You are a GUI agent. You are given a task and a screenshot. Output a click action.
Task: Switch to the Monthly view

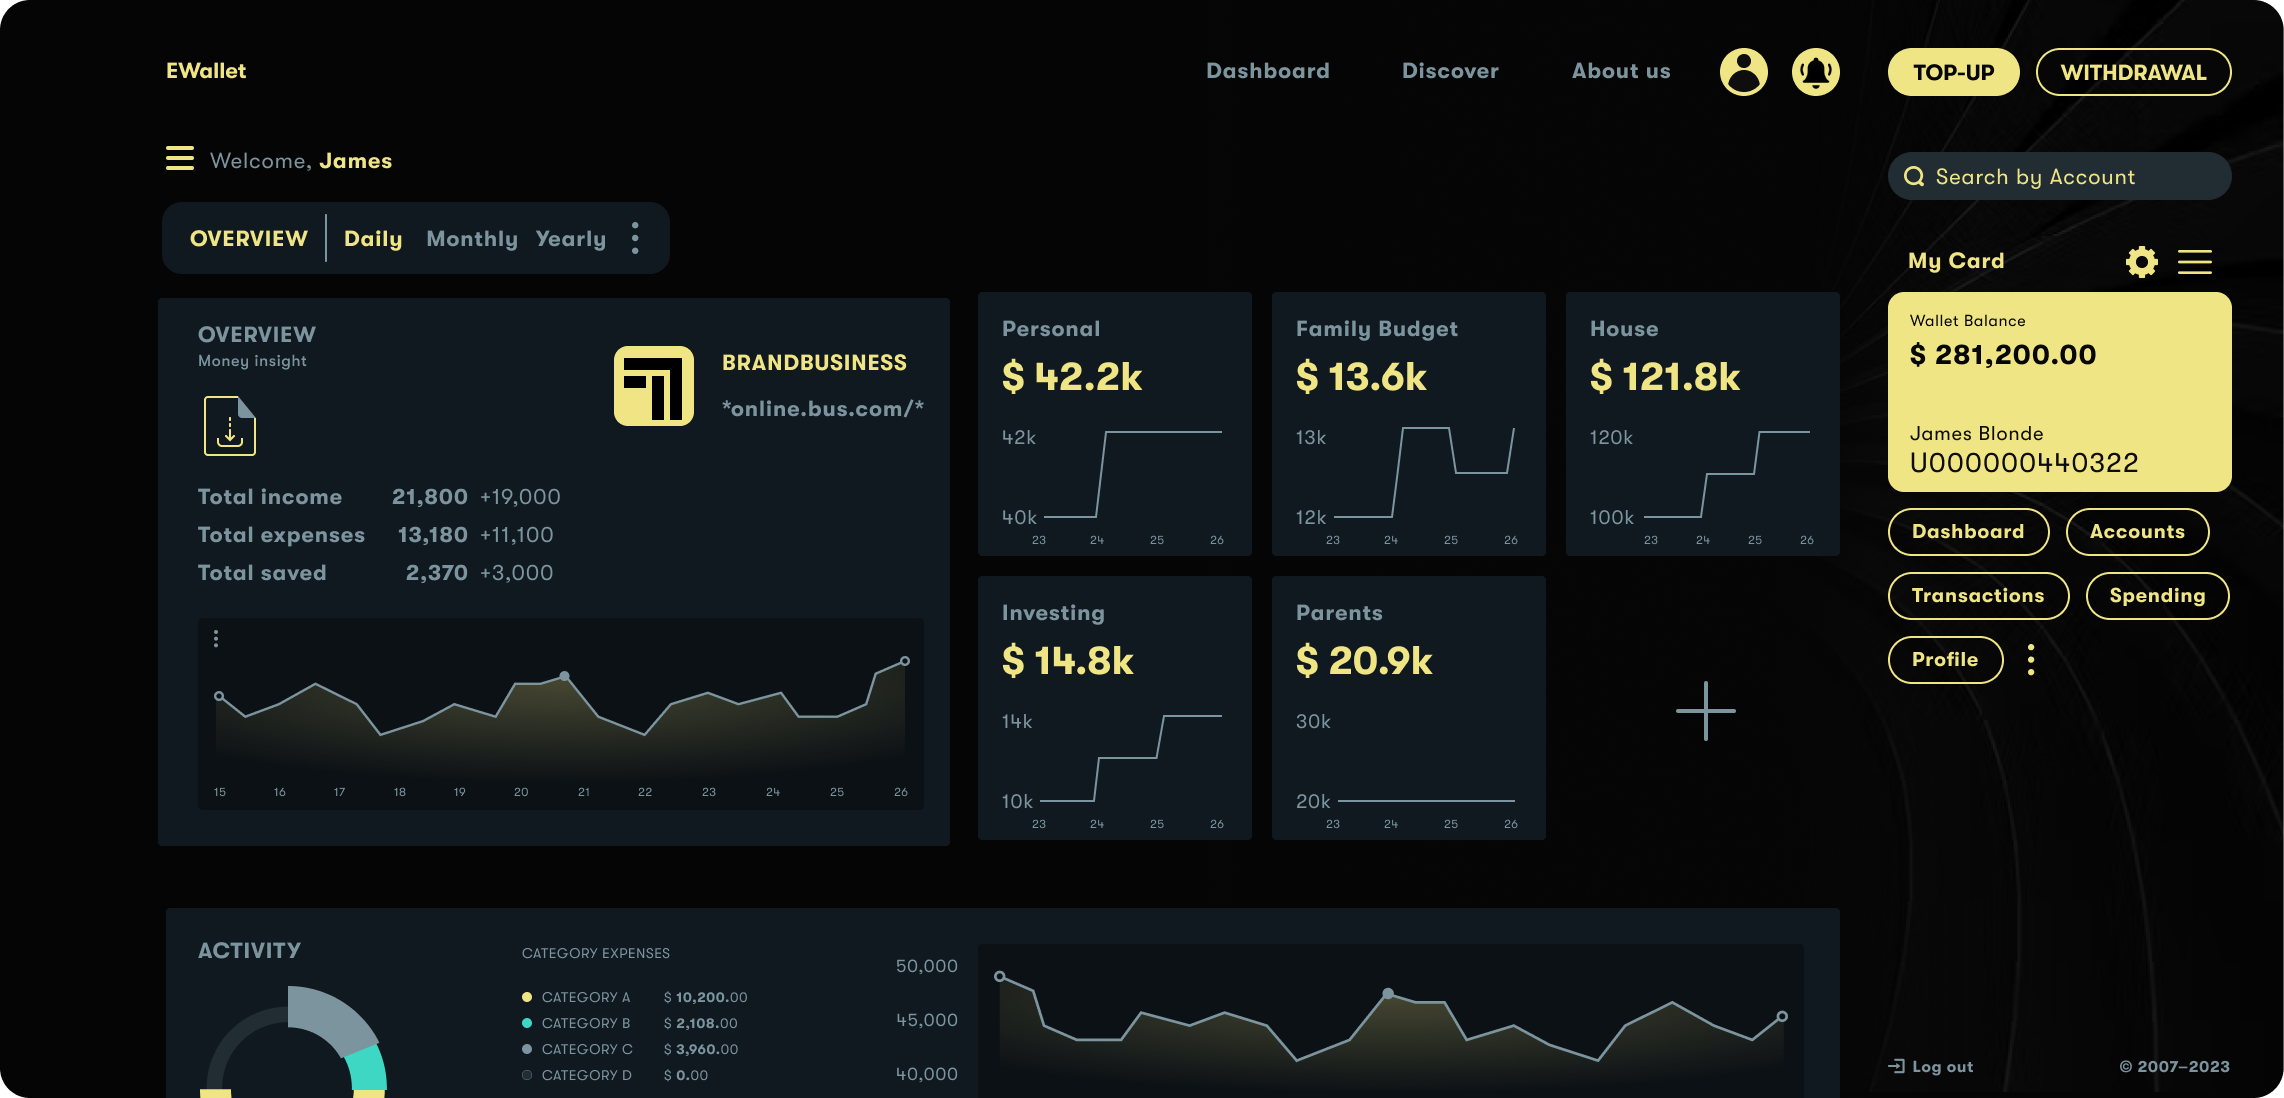pyautogui.click(x=472, y=238)
